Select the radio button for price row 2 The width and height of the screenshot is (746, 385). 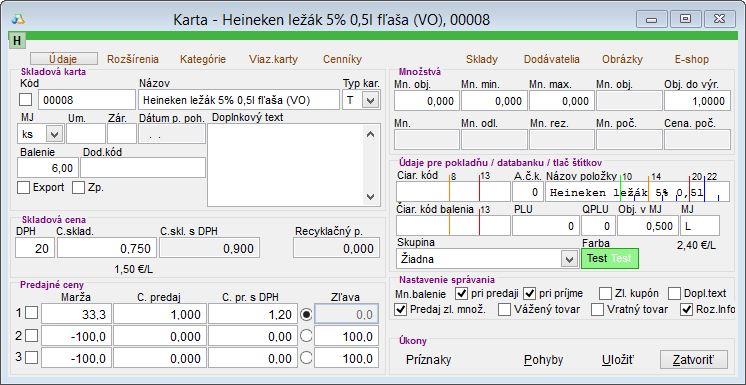[307, 336]
